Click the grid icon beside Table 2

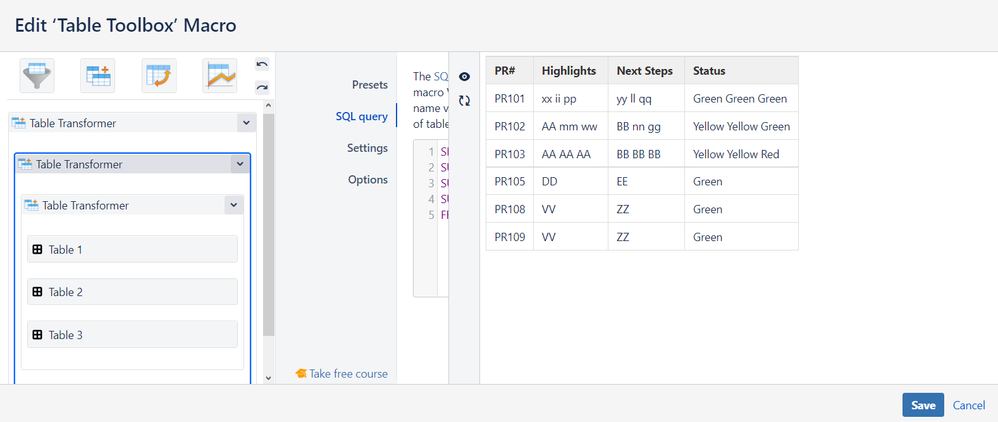[x=38, y=292]
